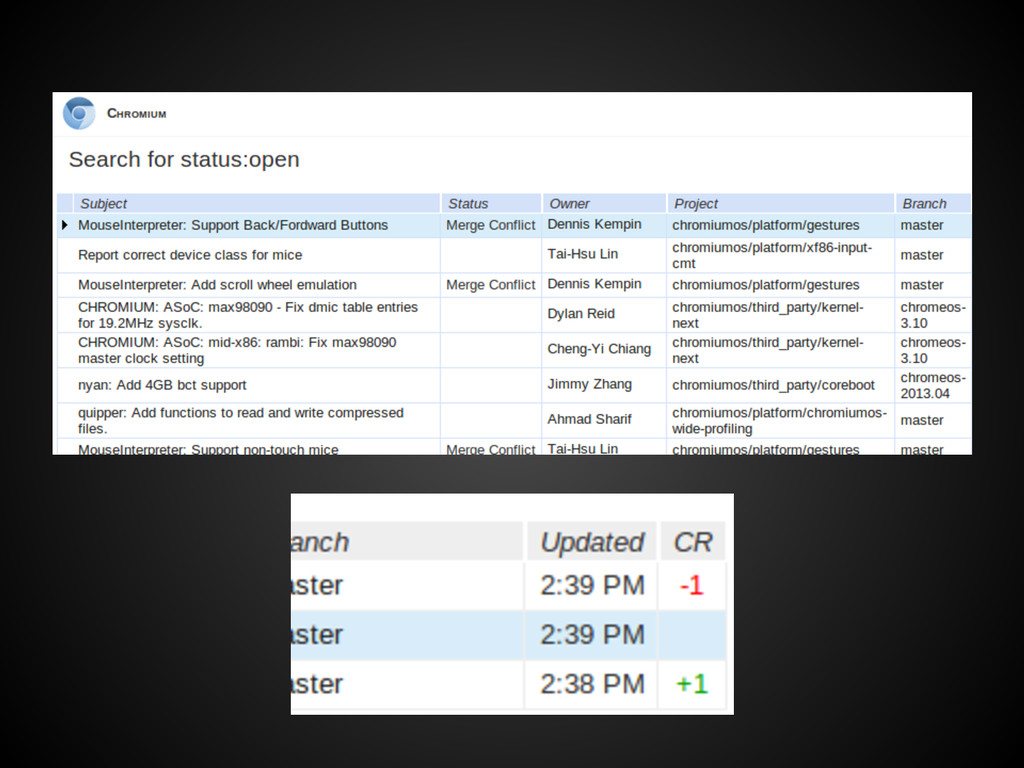This screenshot has width=1024, height=768.
Task: Open 'MouseInterpreter: Add scroll wheel emulation' change
Action: (217, 285)
